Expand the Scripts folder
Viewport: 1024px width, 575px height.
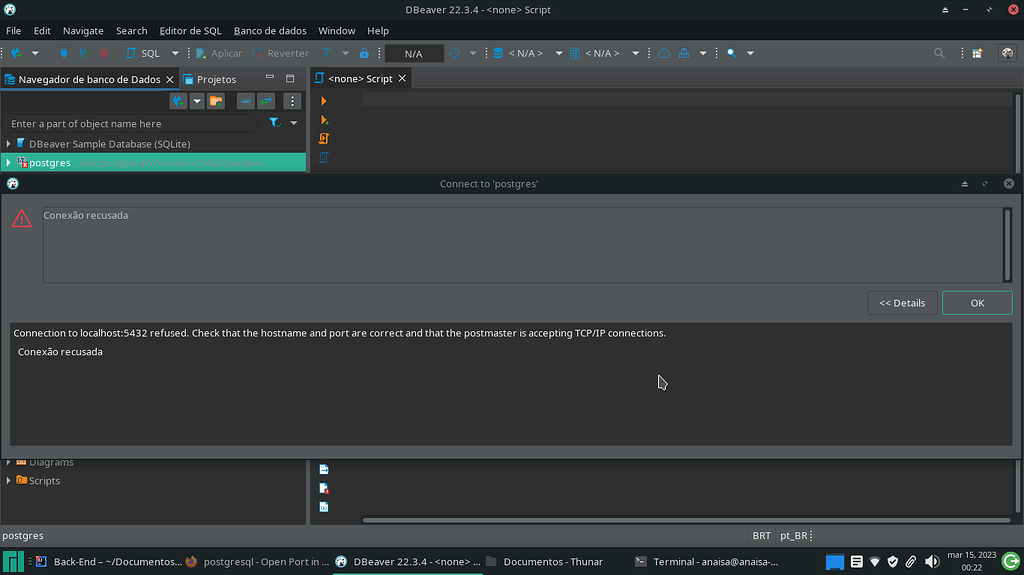8,481
